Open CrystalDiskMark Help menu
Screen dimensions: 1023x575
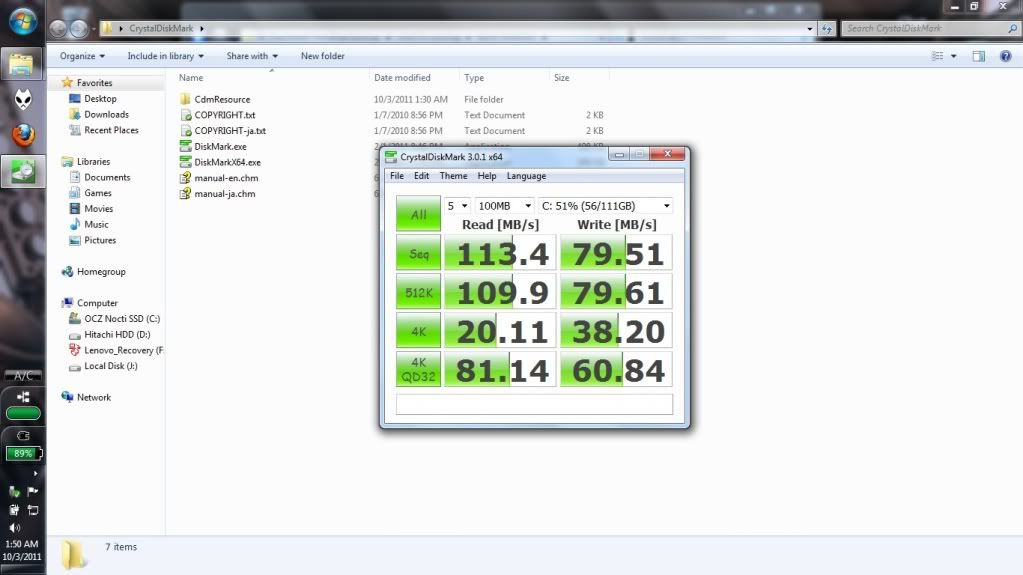487,176
